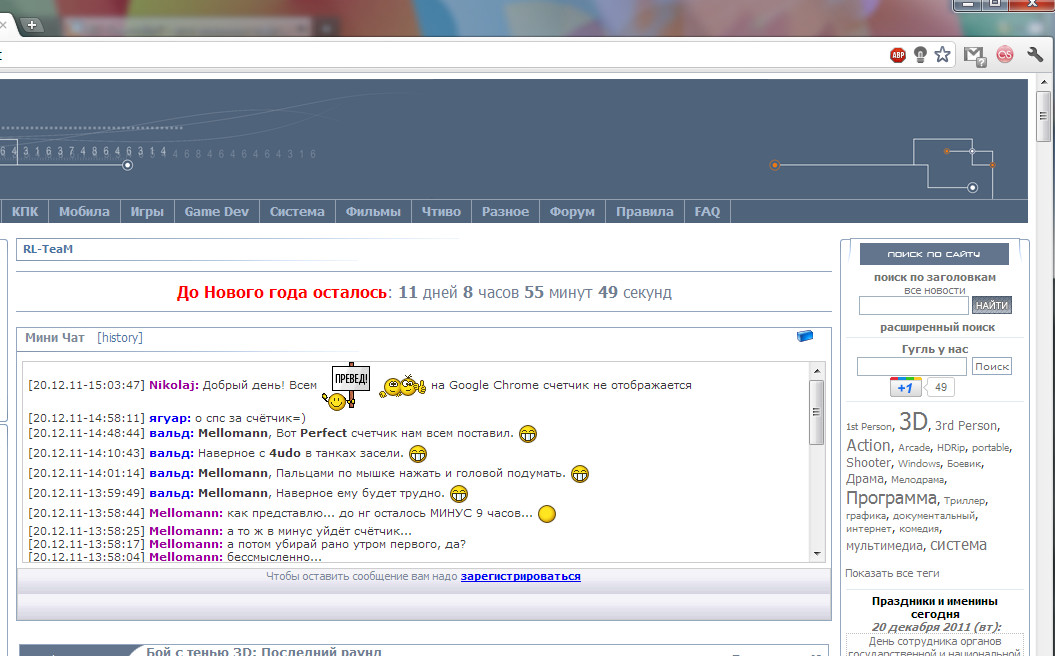Click the red CS extension icon
Viewport: 1055px width, 656px height.
tap(1005, 54)
